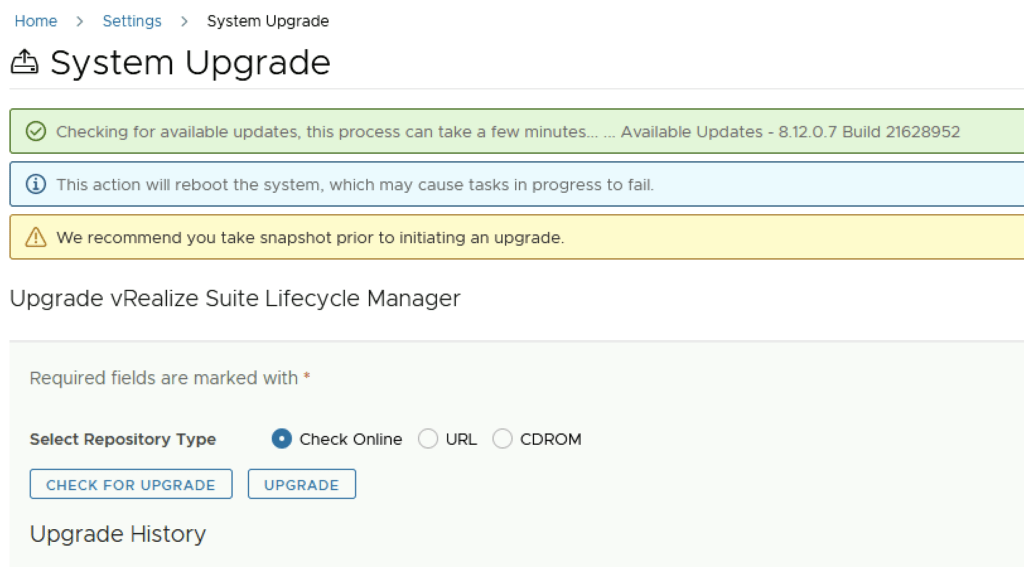
Task: Click Upgrade History heading
Action: pos(118,534)
